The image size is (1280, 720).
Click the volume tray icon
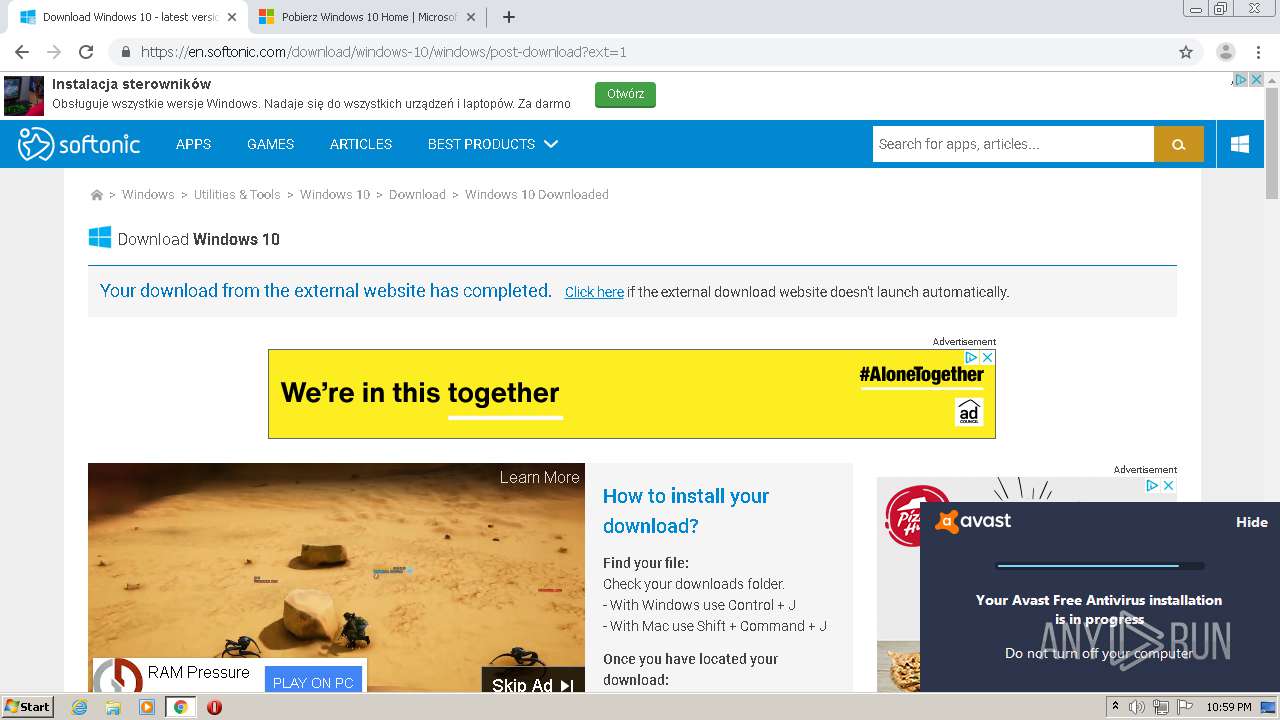point(1138,707)
